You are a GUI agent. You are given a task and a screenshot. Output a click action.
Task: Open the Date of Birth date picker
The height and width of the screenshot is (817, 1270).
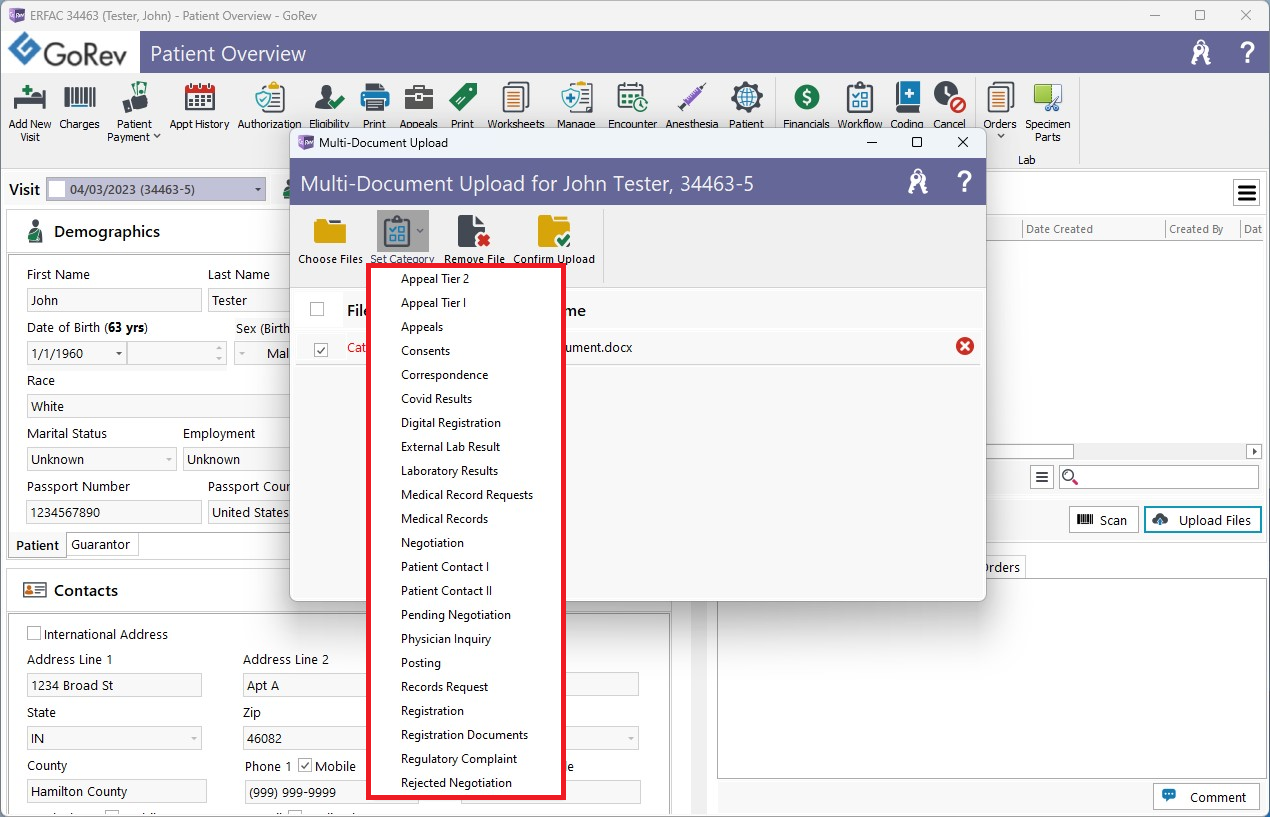[x=119, y=353]
